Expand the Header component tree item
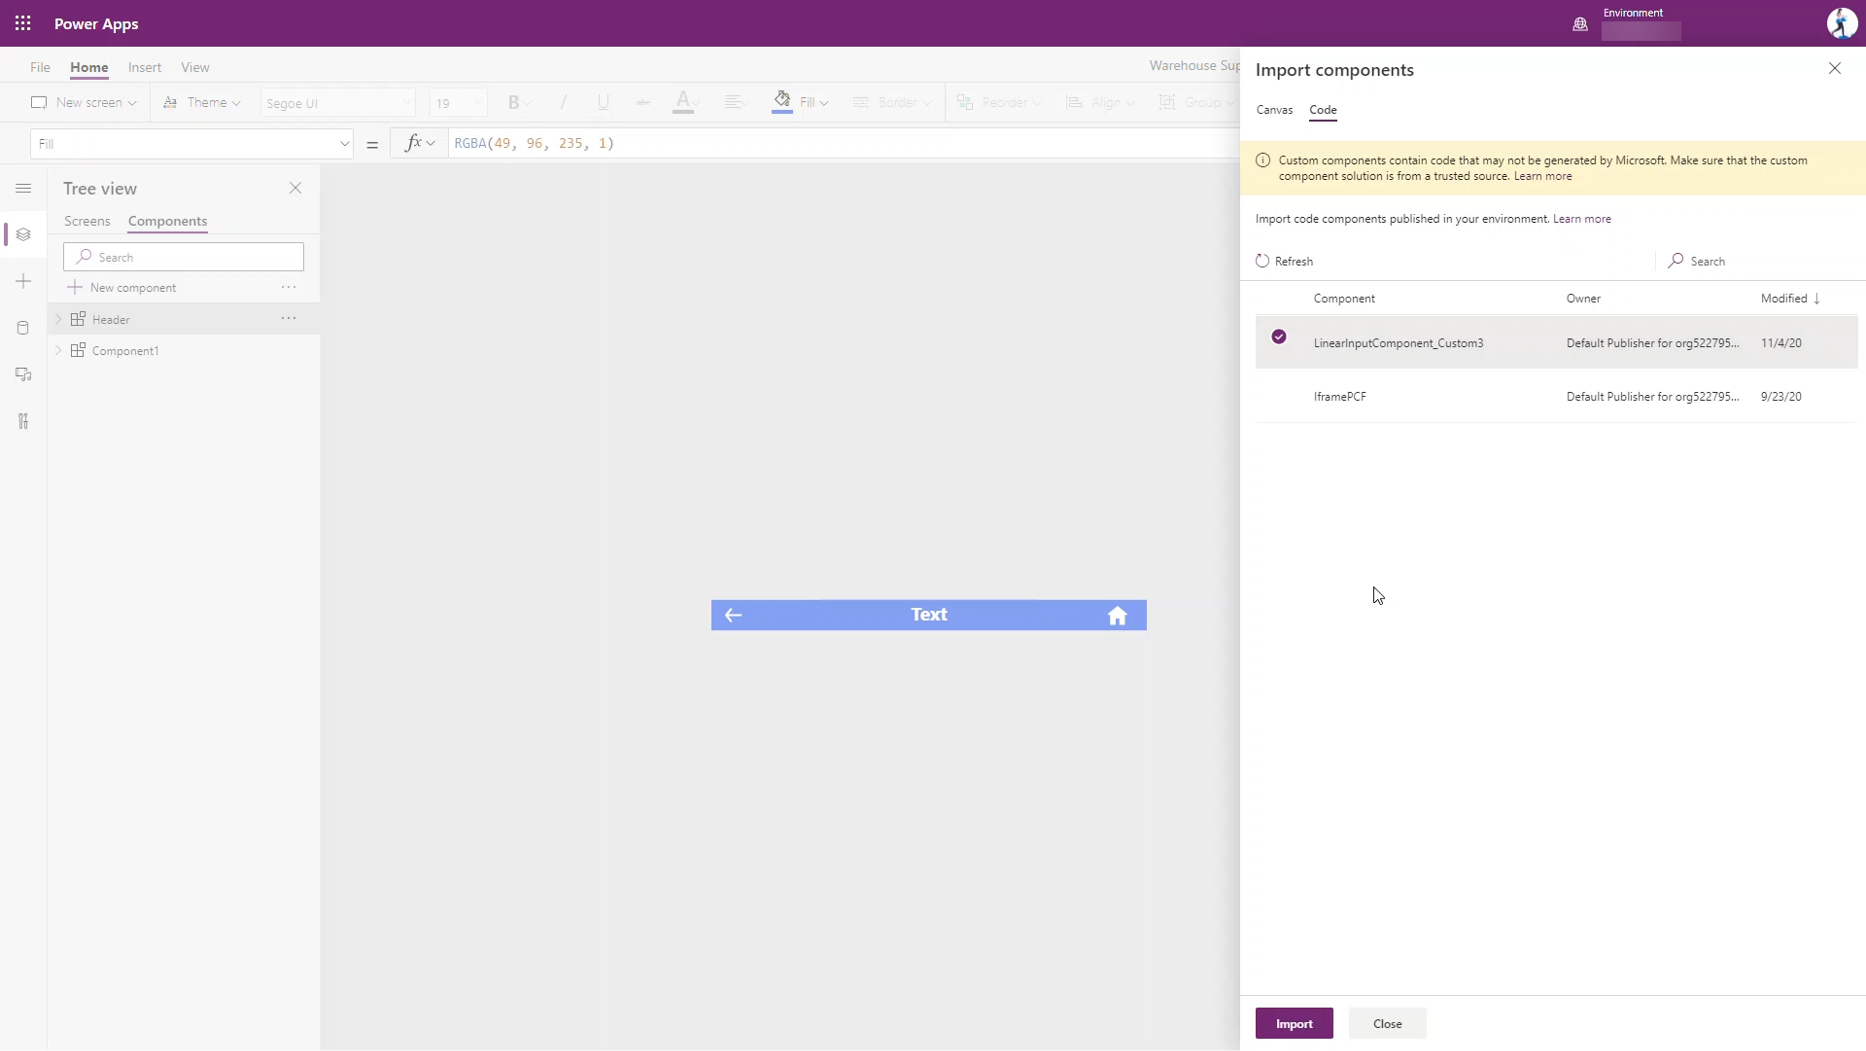The height and width of the screenshot is (1051, 1866). click(59, 318)
